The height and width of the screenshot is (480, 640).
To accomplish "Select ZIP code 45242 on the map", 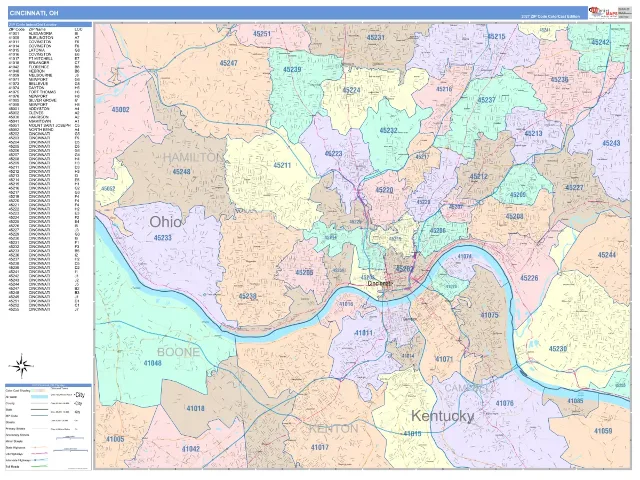I will [600, 42].
